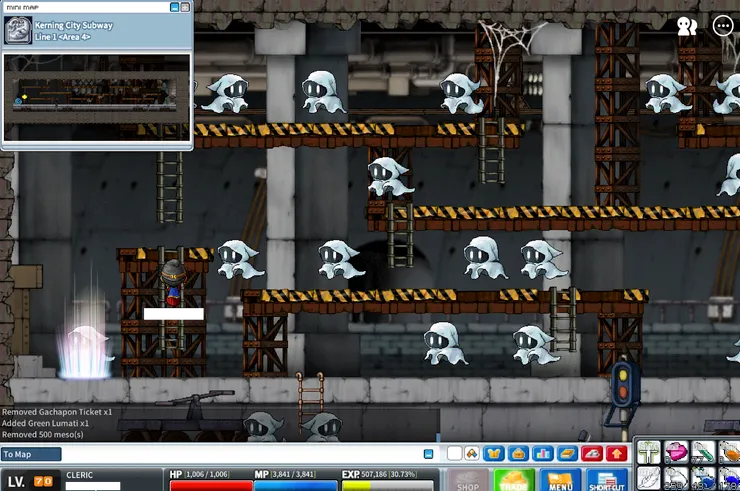Viewport: 740px width, 491px height.
Task: Minimize the Mini Map panel
Action: click(174, 7)
